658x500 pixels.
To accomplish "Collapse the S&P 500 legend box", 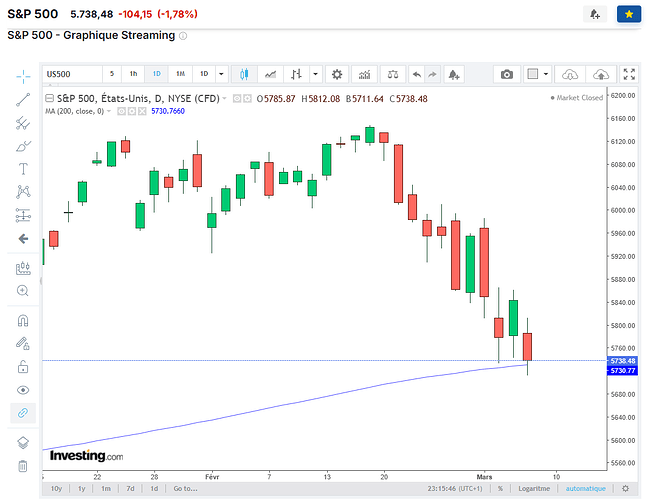I will (50, 99).
